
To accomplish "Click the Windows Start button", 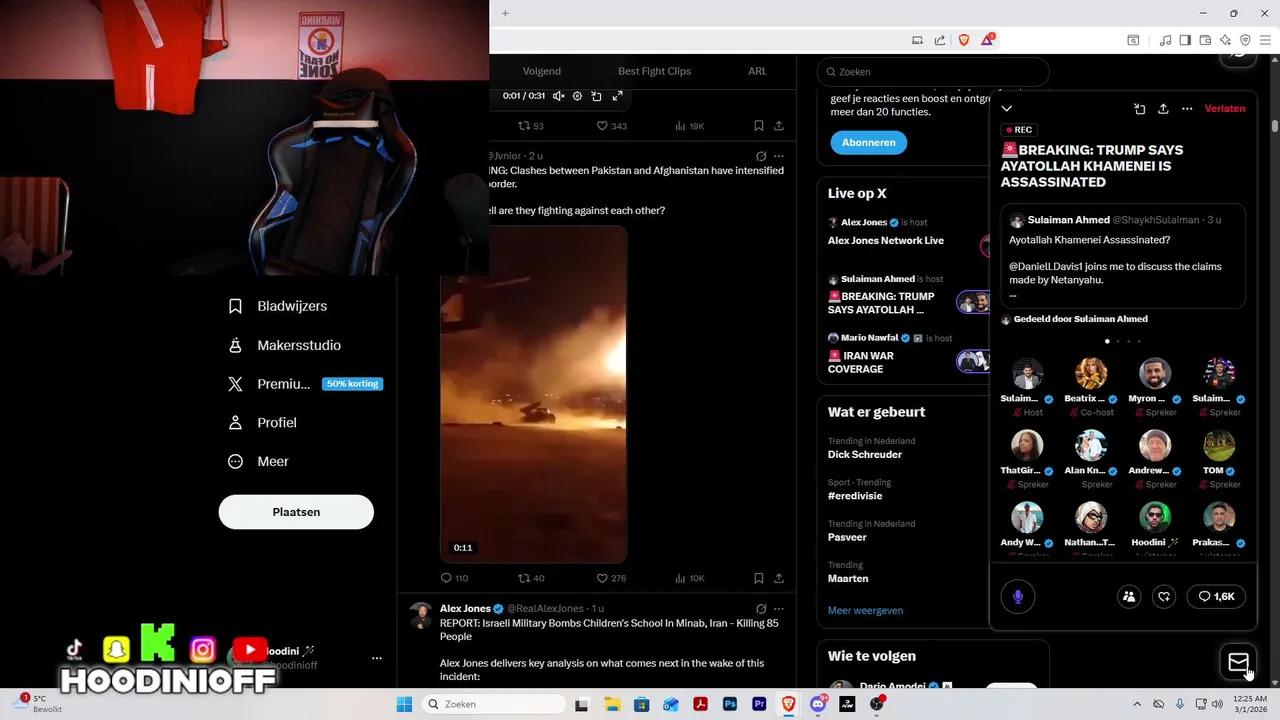I will [x=404, y=704].
